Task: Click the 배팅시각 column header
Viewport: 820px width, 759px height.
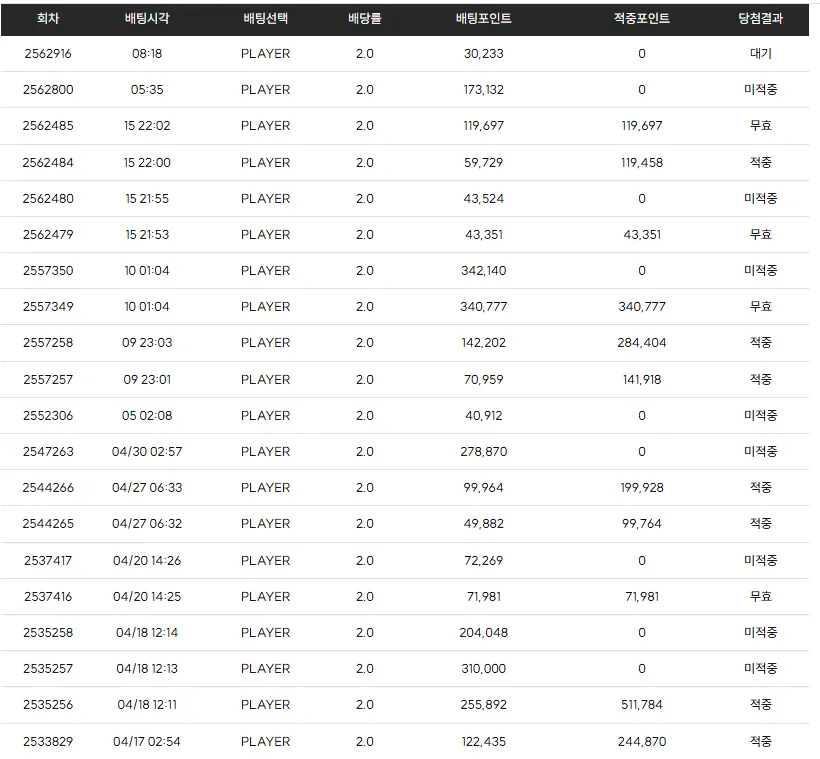Action: tap(147, 18)
